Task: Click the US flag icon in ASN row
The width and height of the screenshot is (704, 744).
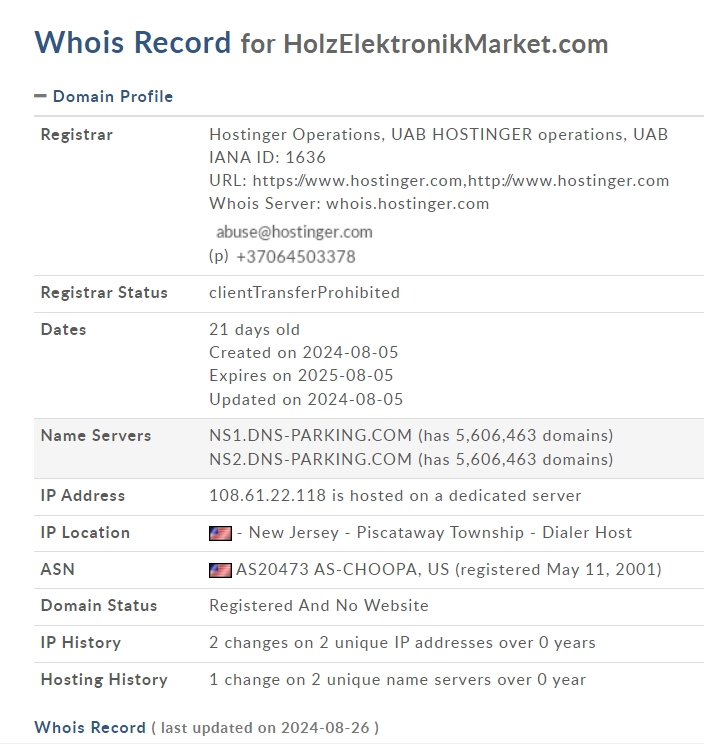Action: 221,570
